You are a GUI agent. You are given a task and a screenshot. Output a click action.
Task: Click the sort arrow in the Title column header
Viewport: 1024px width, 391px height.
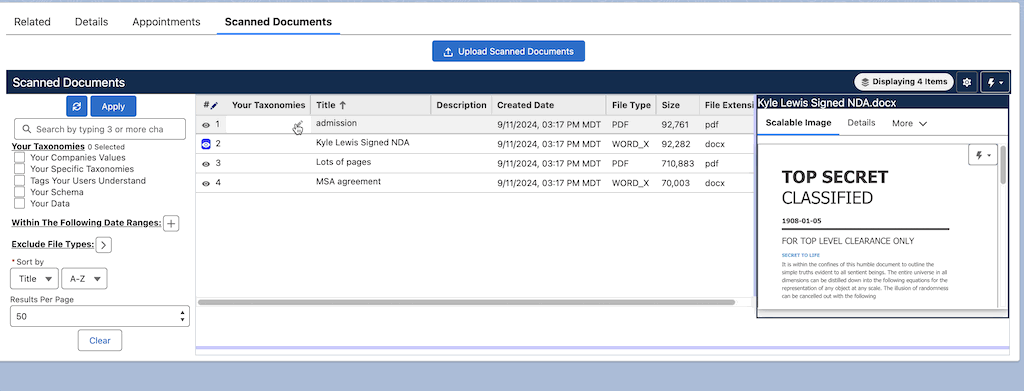(x=342, y=104)
